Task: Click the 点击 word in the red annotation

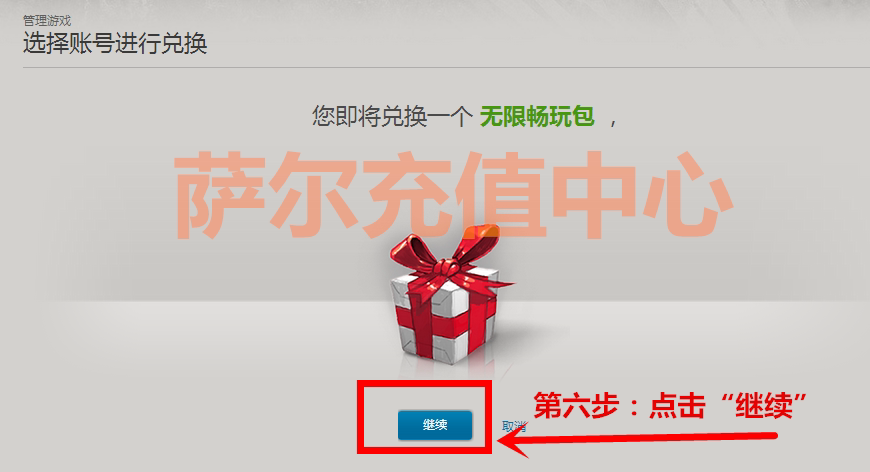Action: (x=677, y=405)
